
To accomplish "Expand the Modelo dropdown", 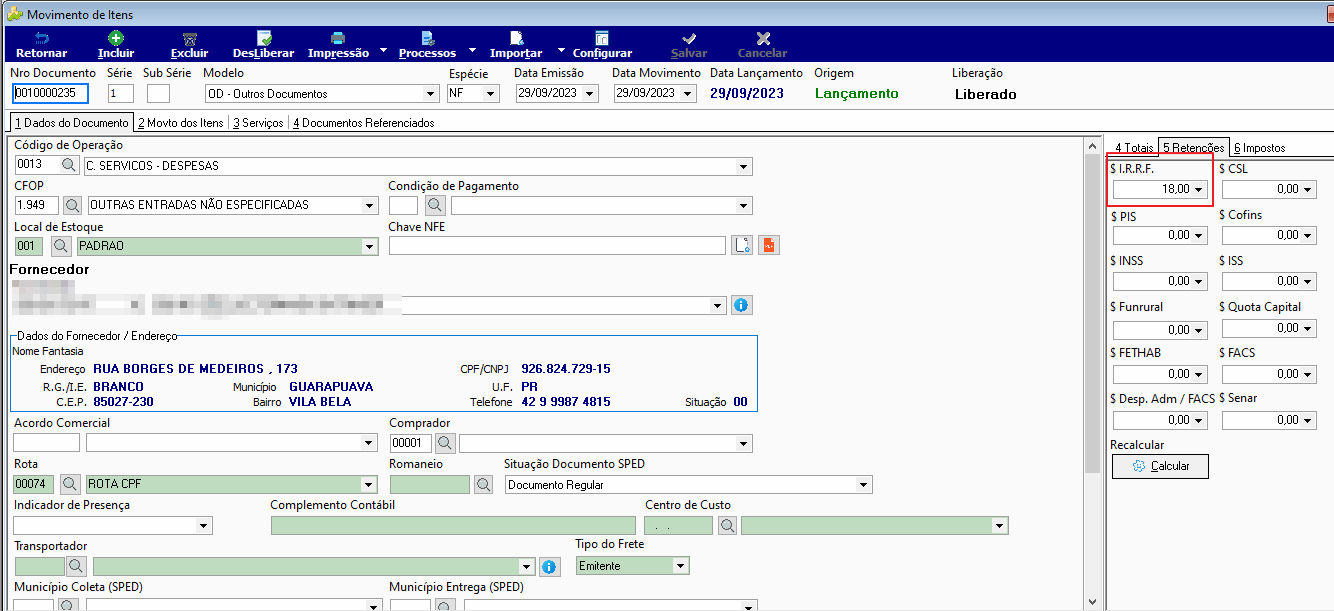I will pyautogui.click(x=431, y=94).
